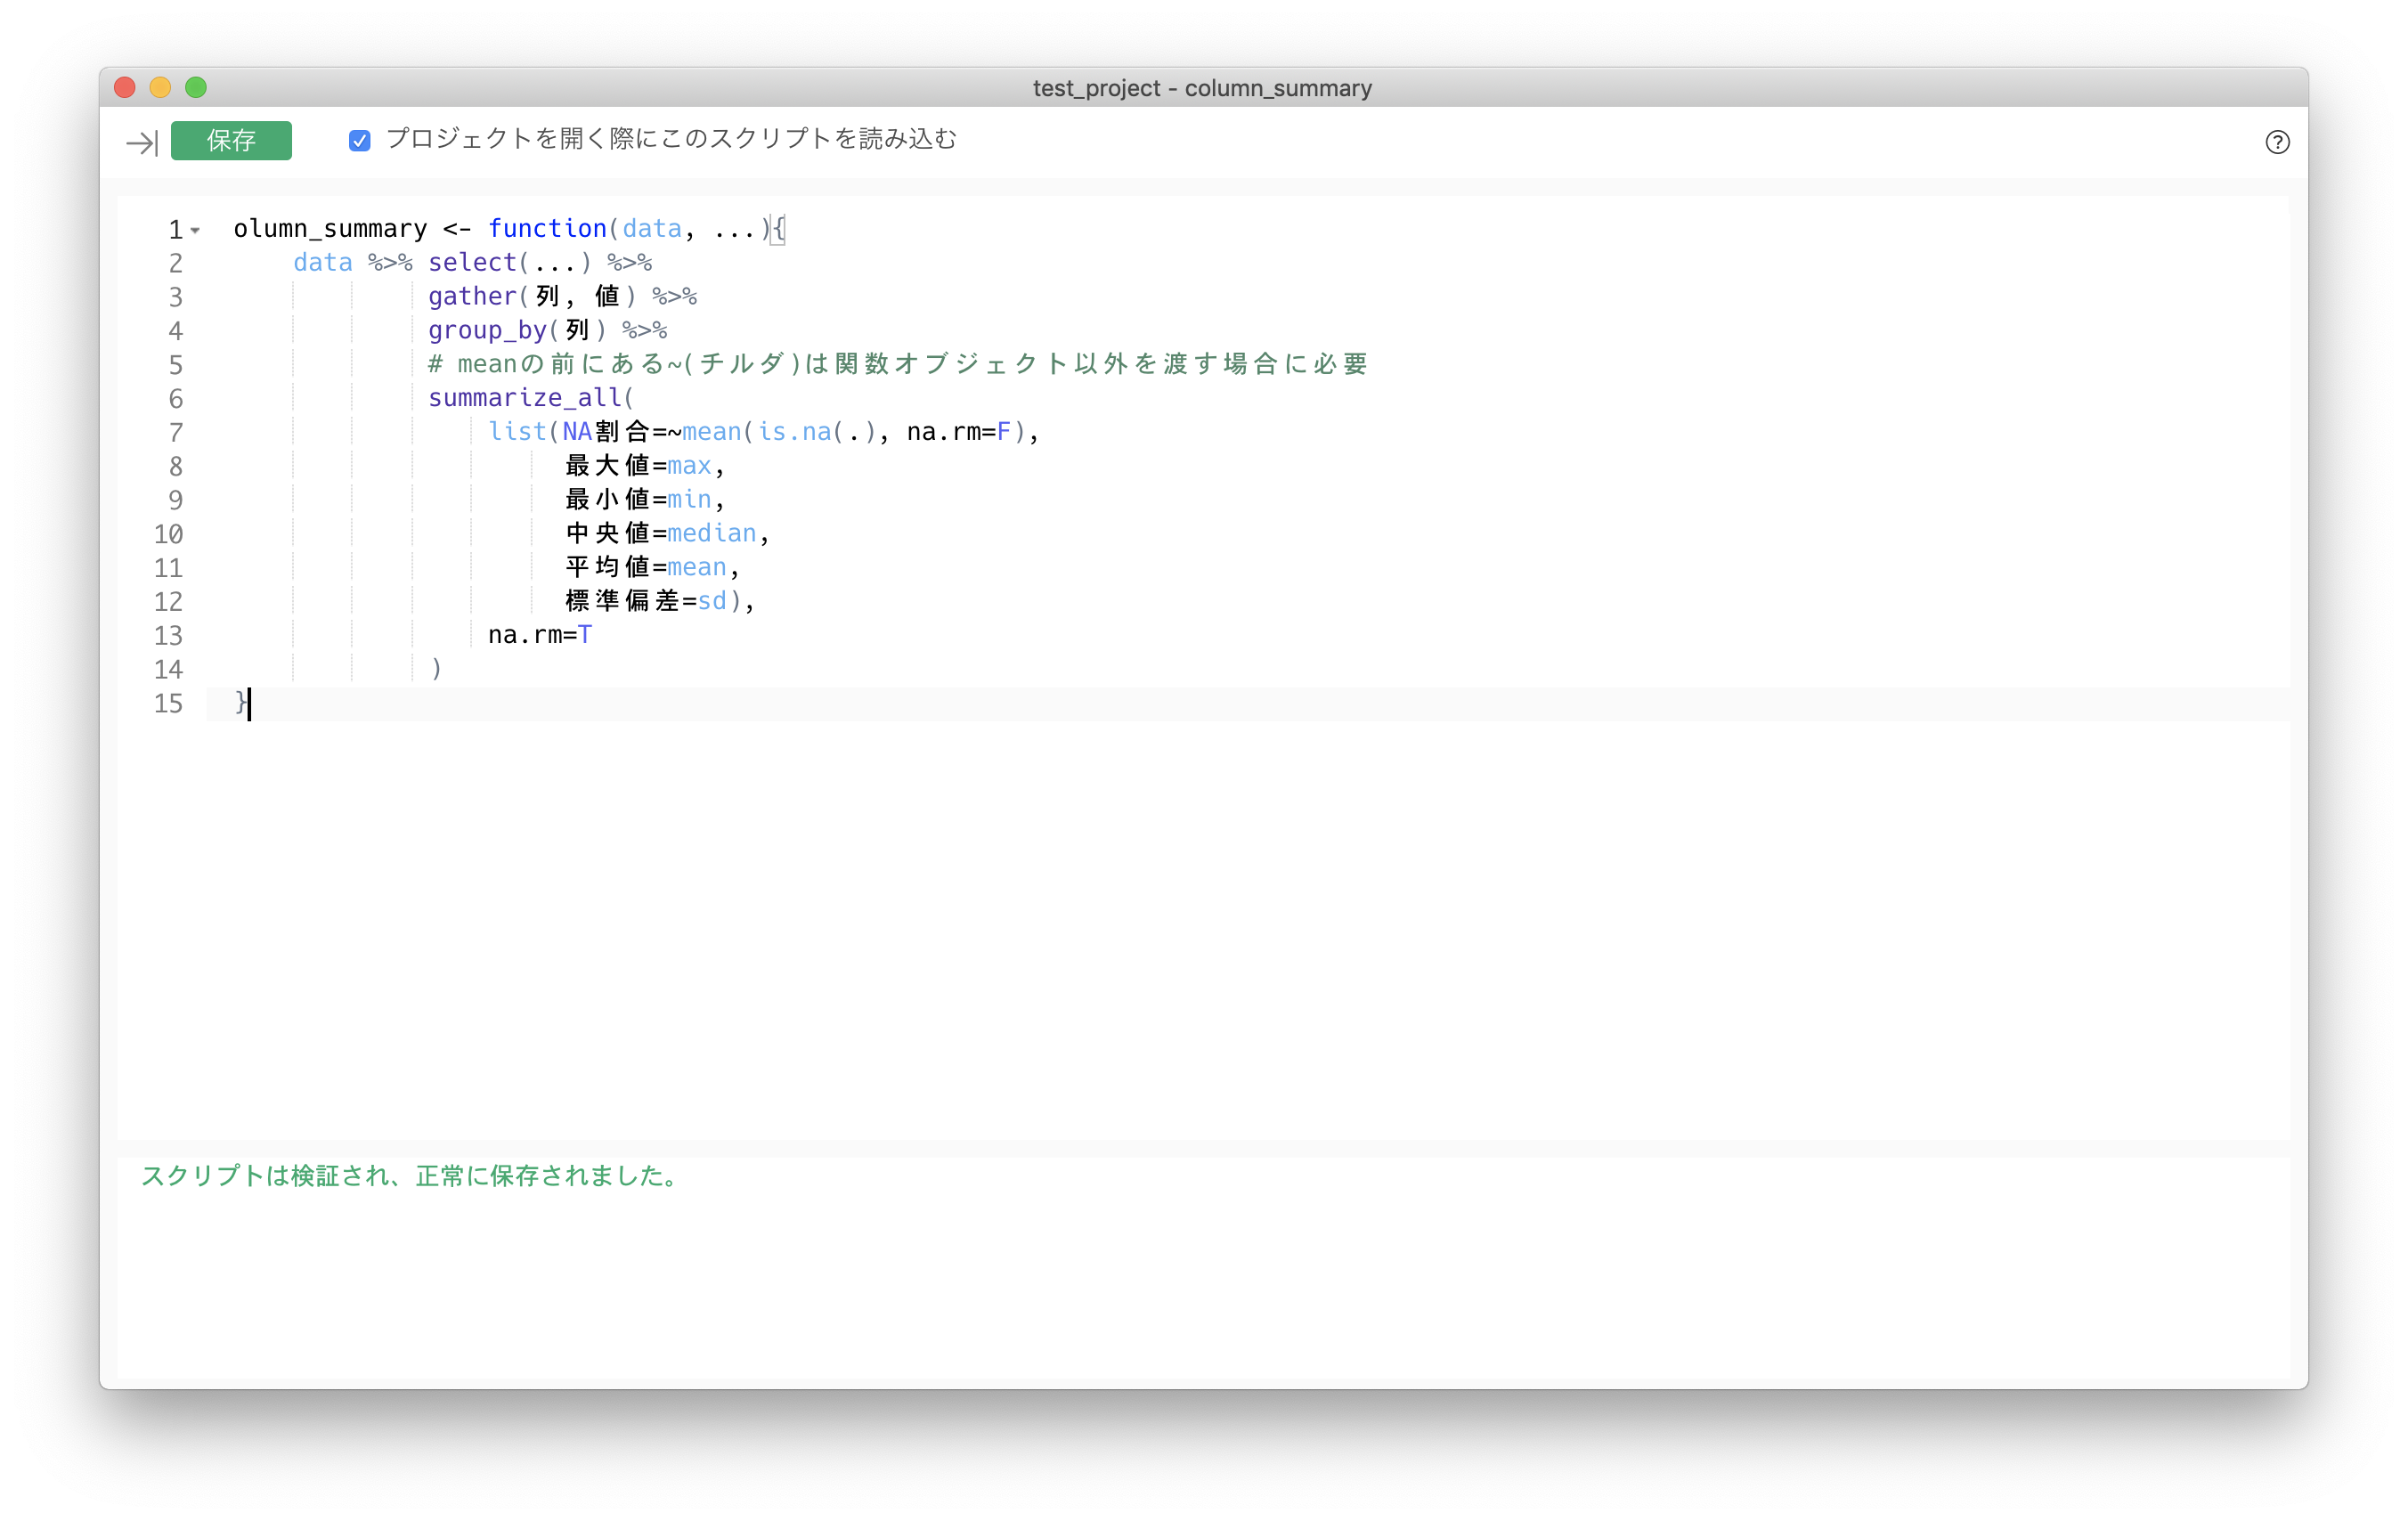Click the green 保存 save button

coord(231,141)
